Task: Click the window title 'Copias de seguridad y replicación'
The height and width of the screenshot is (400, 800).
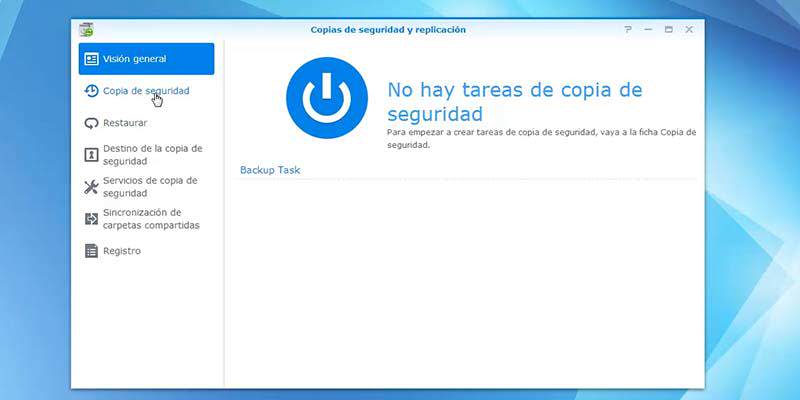Action: pos(388,30)
